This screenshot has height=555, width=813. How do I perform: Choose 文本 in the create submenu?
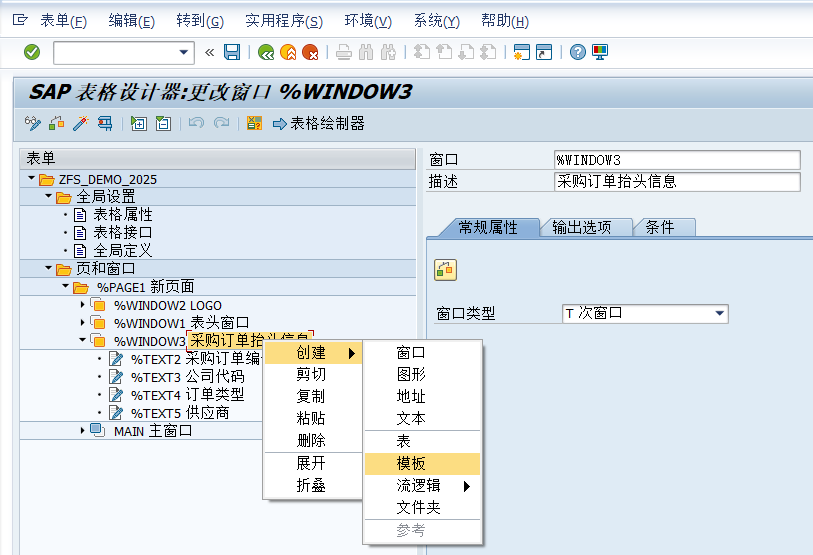tap(423, 419)
